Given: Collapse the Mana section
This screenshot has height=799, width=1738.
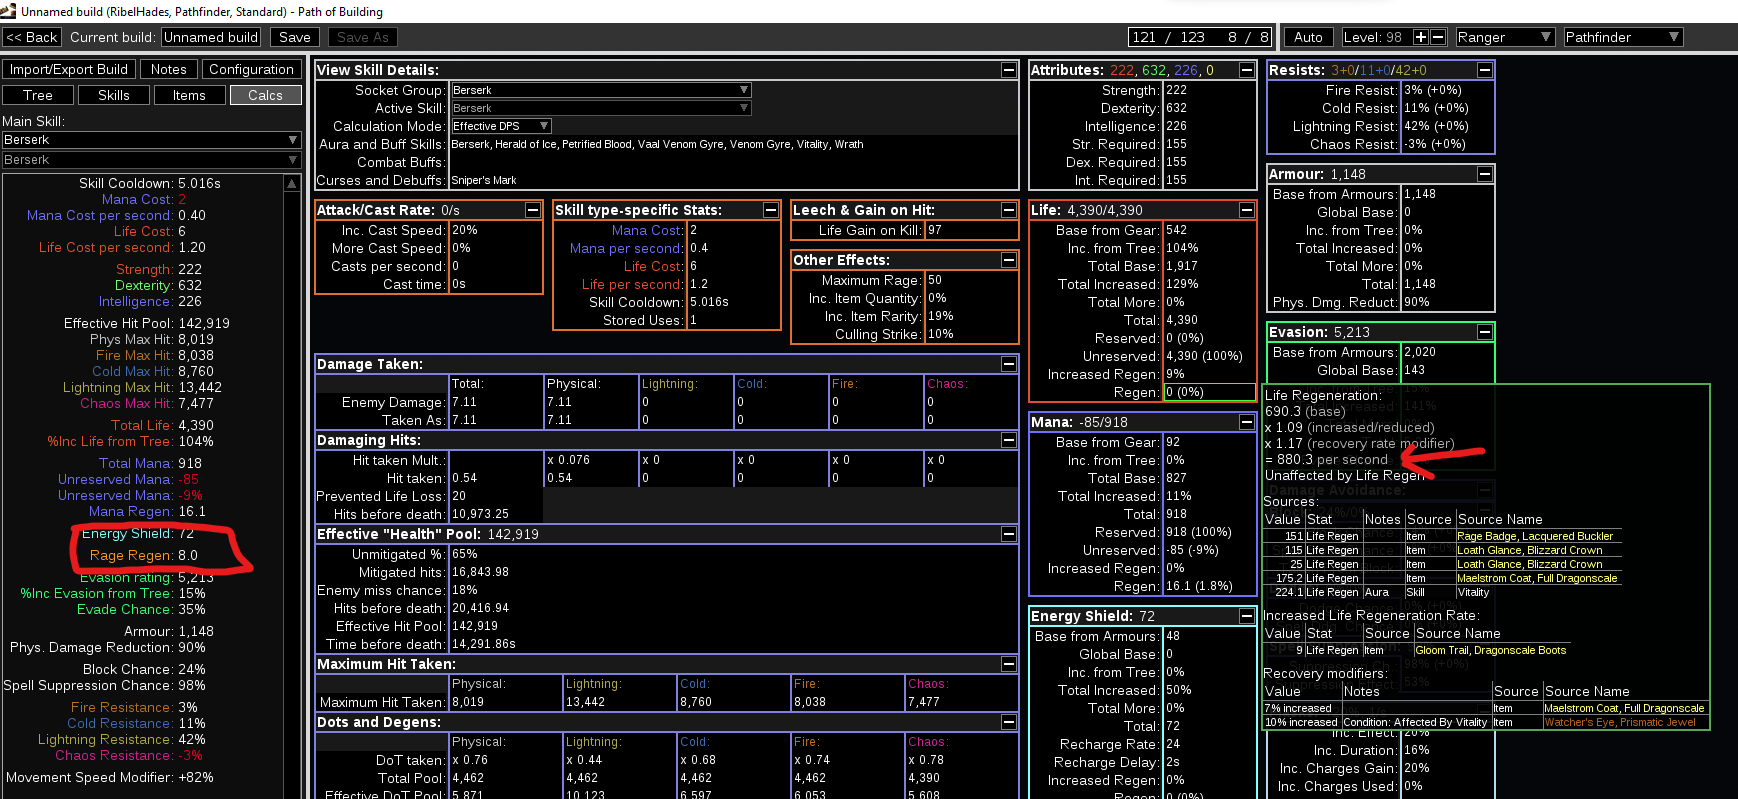Looking at the screenshot, I should click(x=1247, y=422).
